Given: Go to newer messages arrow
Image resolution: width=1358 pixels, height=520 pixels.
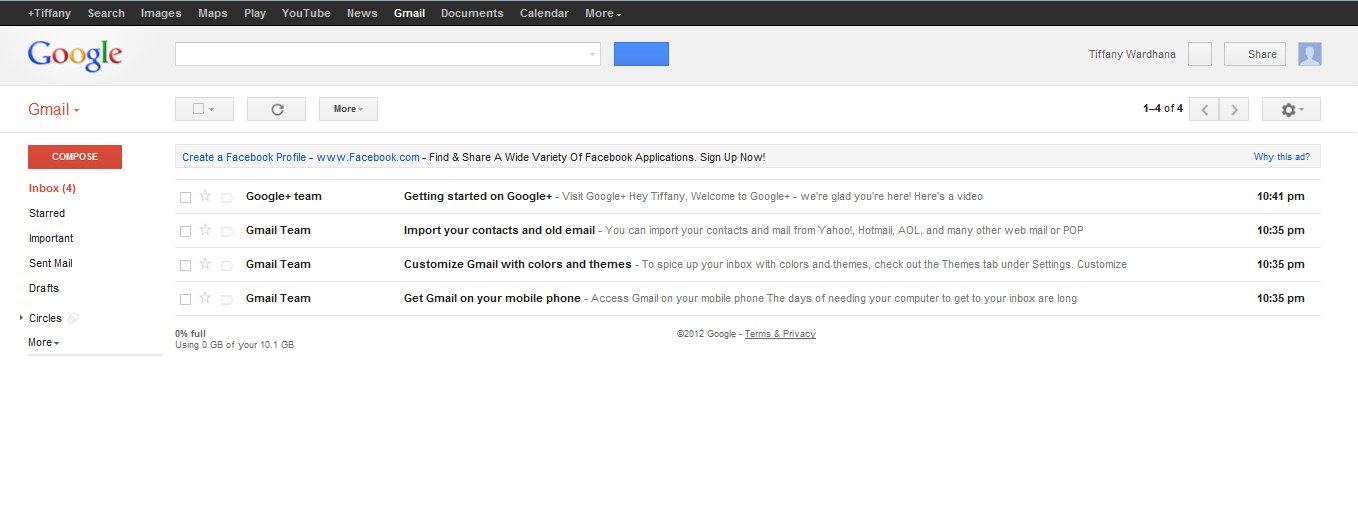Looking at the screenshot, I should click(x=1204, y=109).
